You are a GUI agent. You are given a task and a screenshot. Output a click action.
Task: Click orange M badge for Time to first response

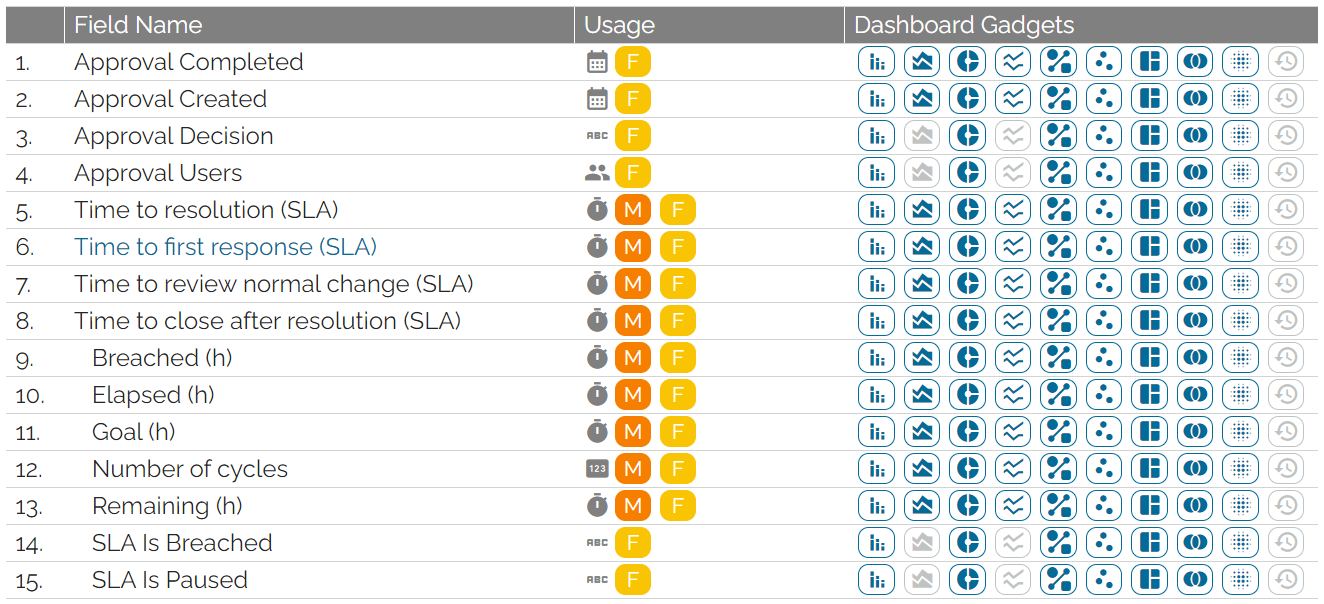coord(632,247)
